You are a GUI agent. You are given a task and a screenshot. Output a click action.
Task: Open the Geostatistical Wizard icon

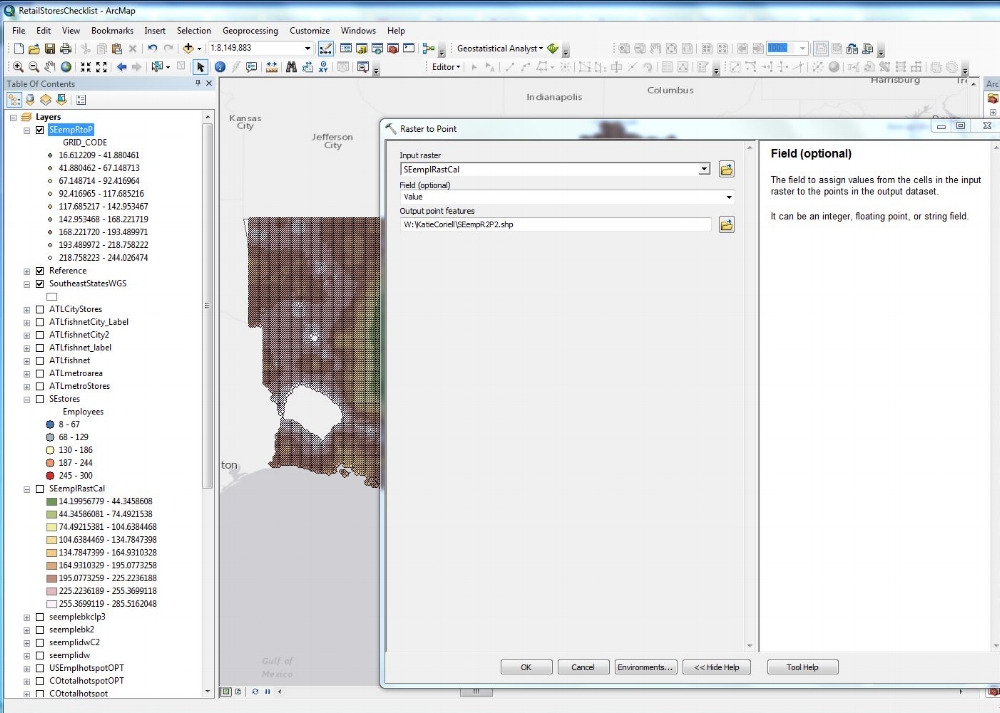[553, 48]
